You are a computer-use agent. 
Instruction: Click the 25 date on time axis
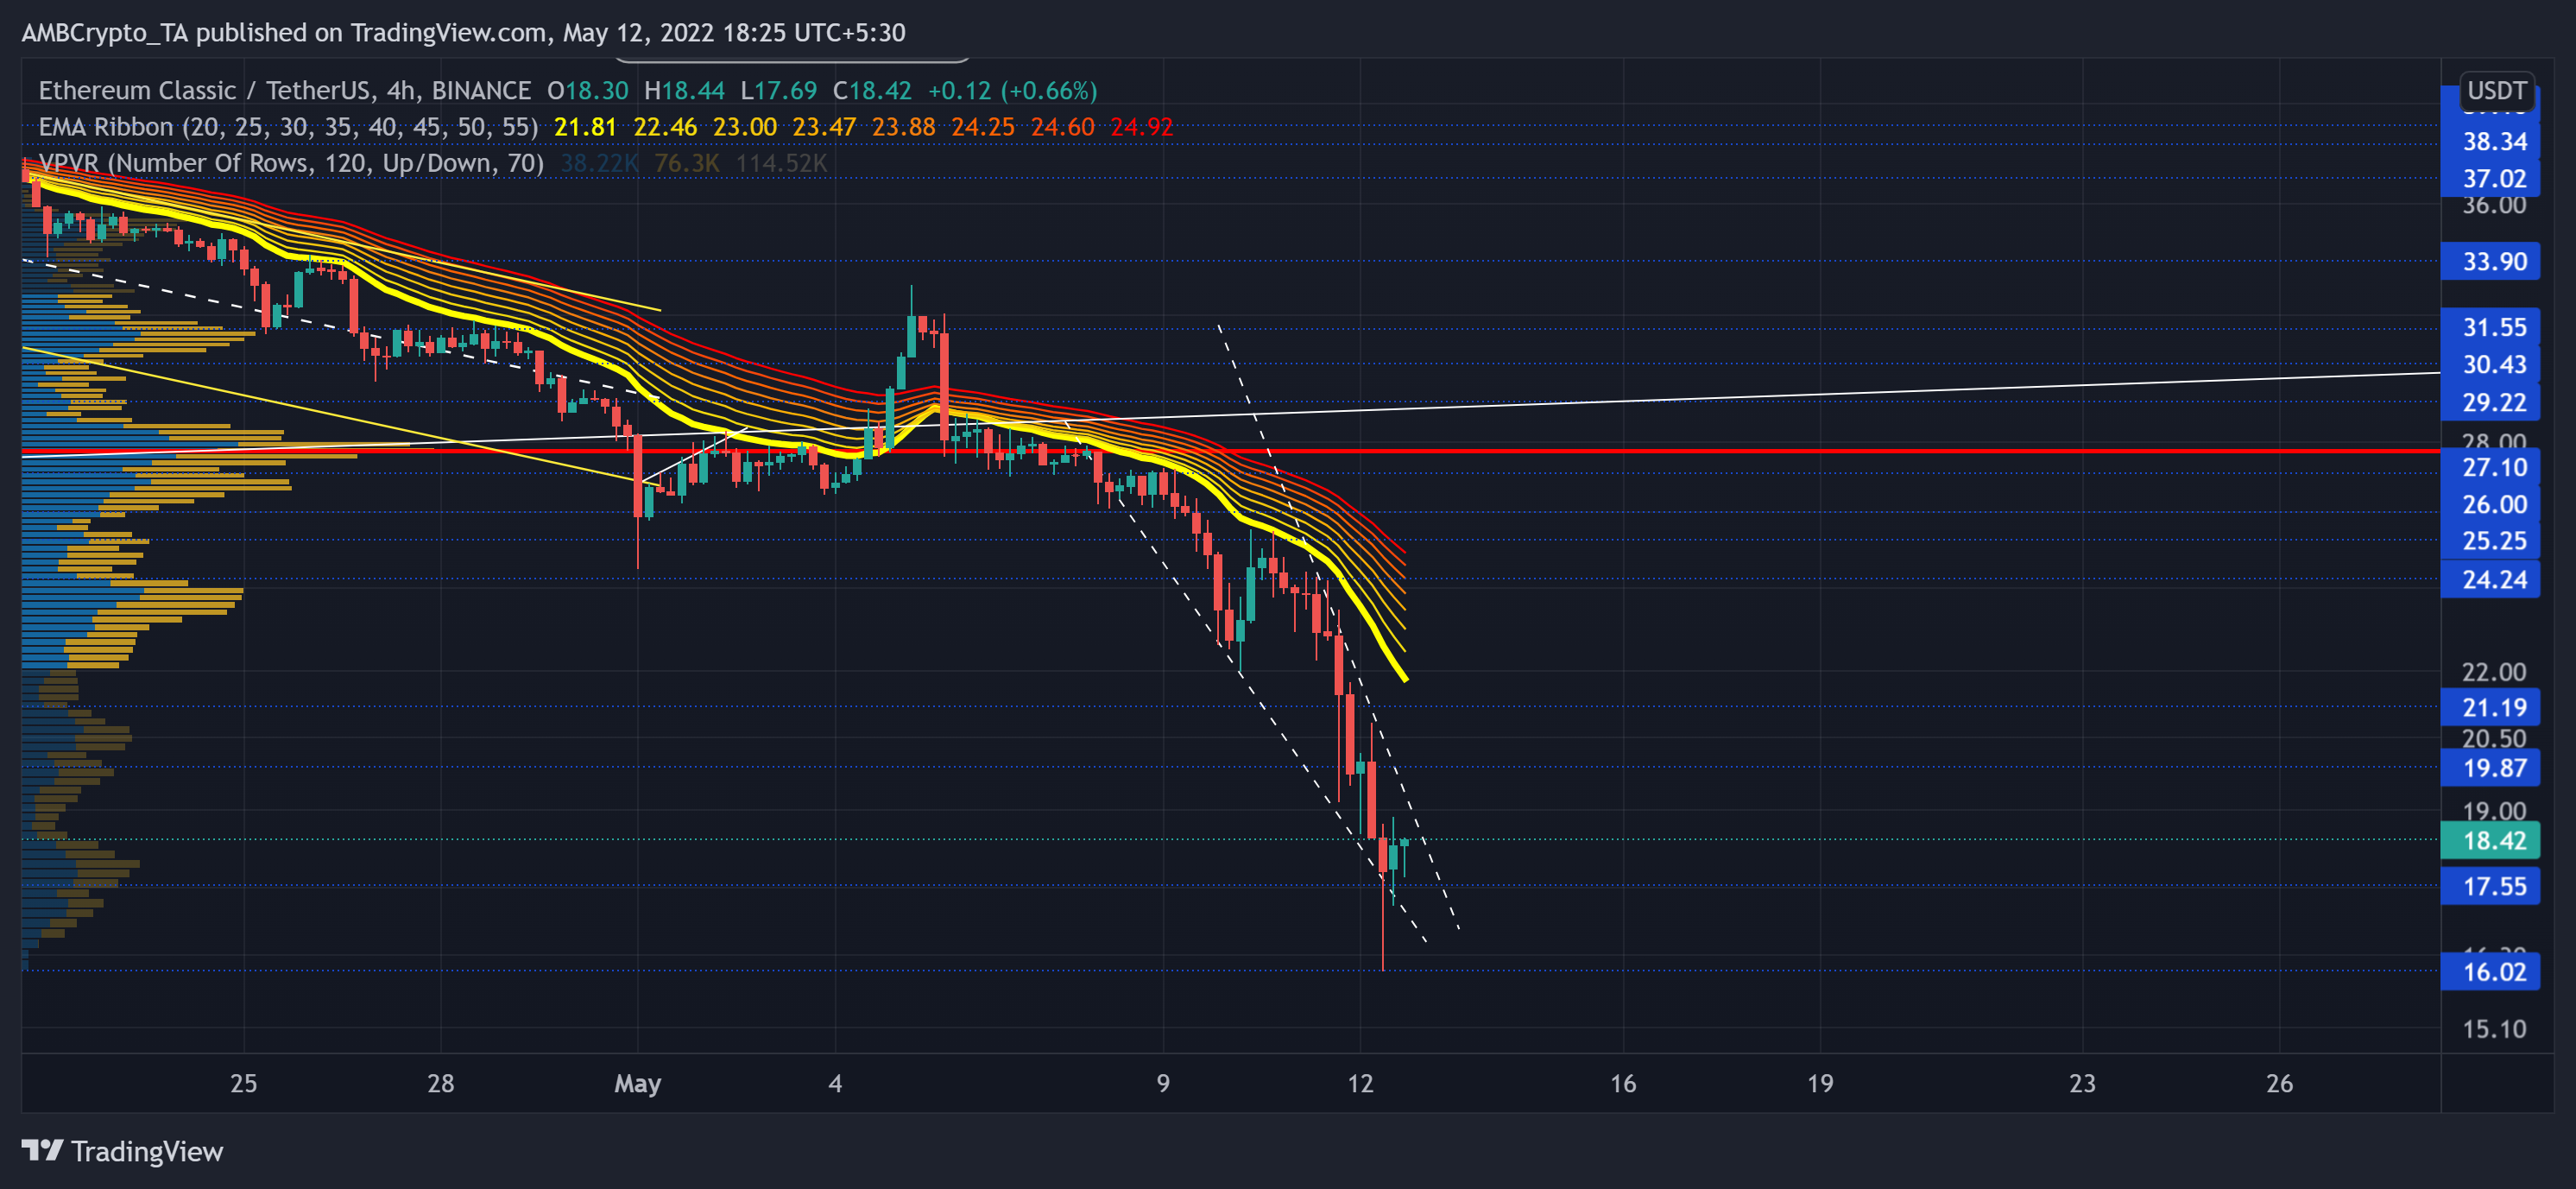pyautogui.click(x=244, y=1084)
